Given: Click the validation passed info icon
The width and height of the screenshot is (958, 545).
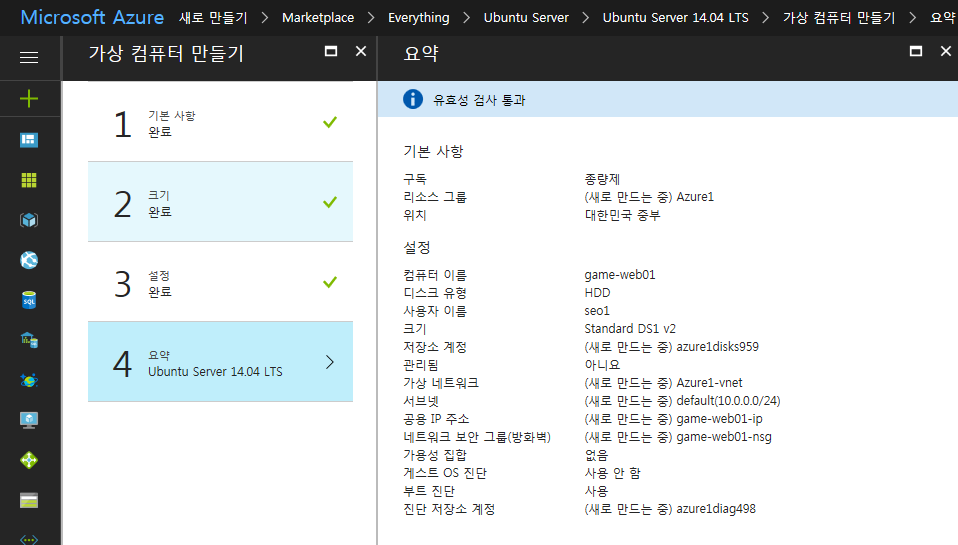Looking at the screenshot, I should pyautogui.click(x=413, y=99).
